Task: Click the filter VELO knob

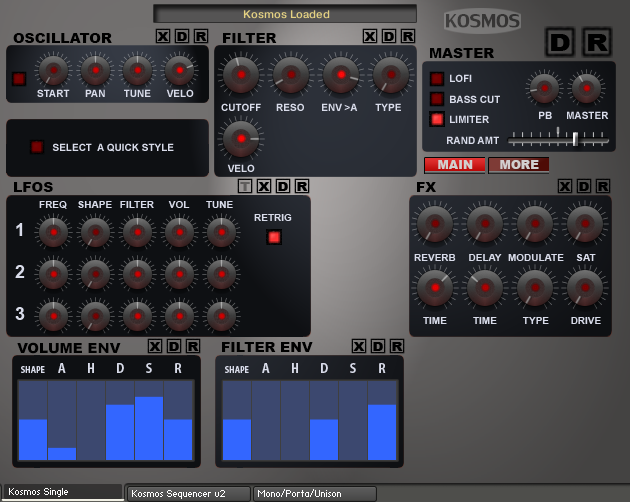Action: click(241, 139)
